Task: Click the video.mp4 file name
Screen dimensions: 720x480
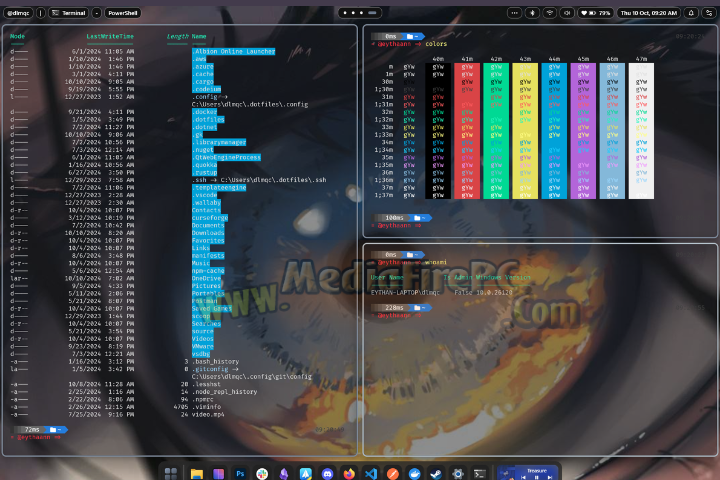Action: (208, 414)
